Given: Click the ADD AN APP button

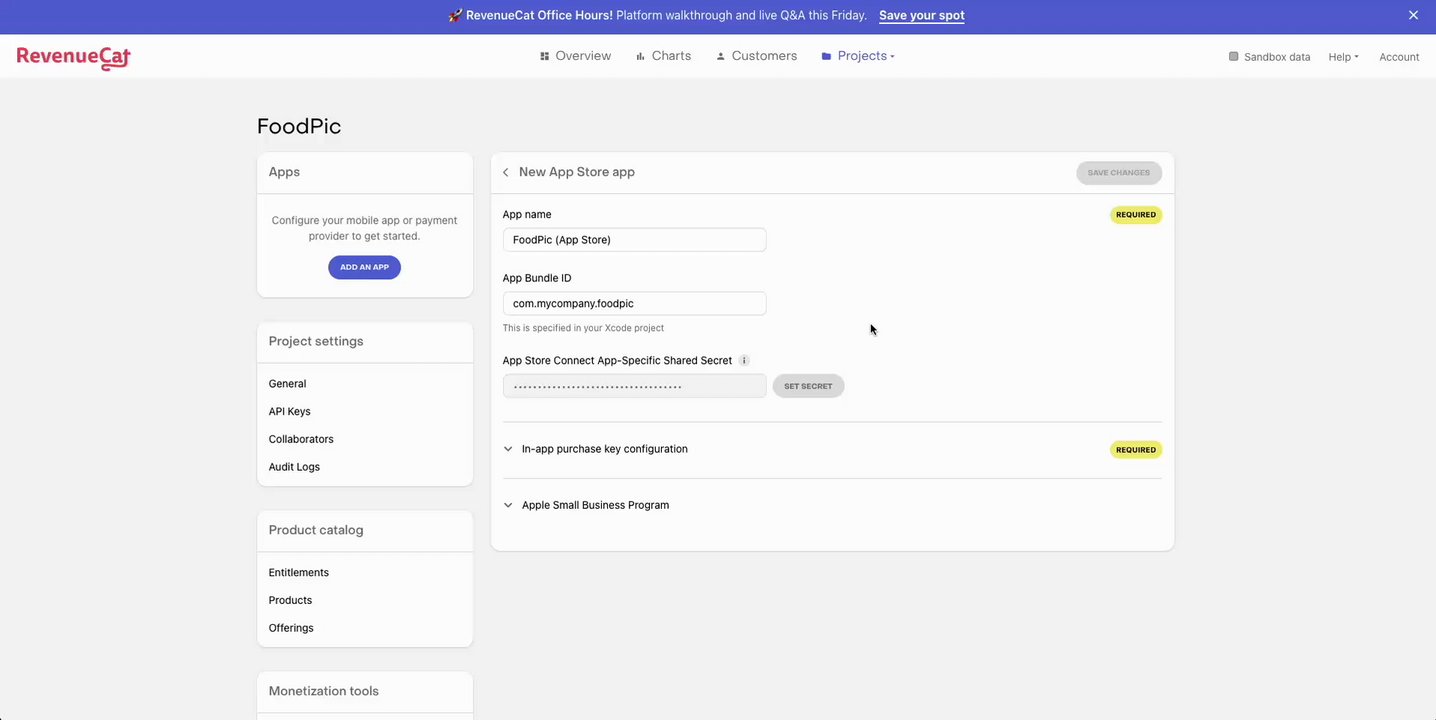Looking at the screenshot, I should (364, 267).
